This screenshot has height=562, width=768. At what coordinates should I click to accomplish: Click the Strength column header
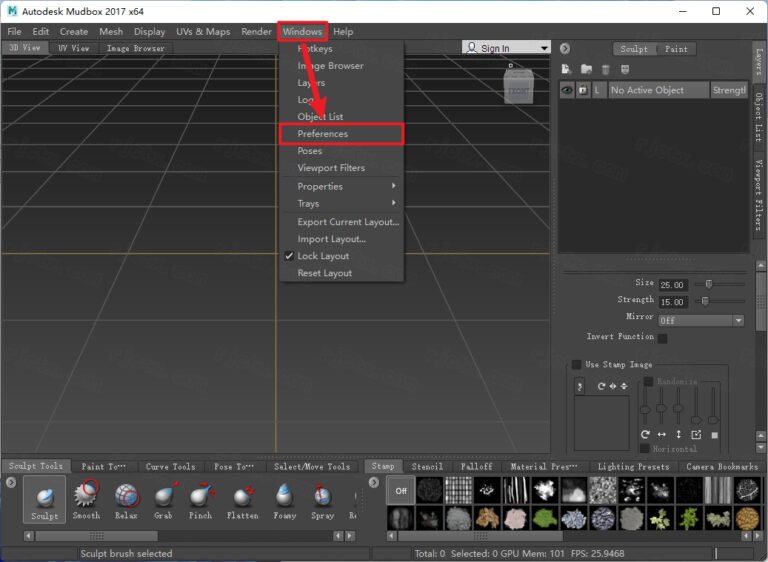pyautogui.click(x=729, y=90)
